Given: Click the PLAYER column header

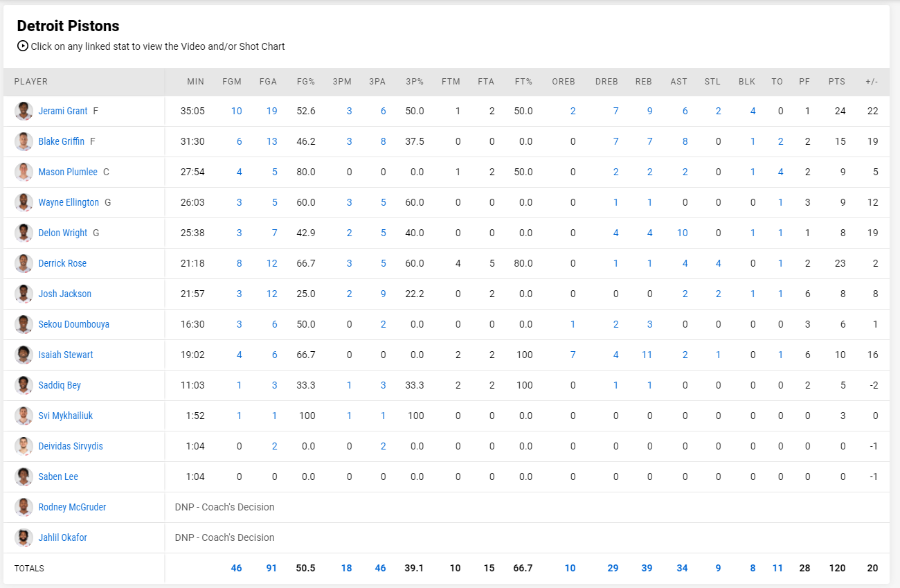Looking at the screenshot, I should pos(31,82).
